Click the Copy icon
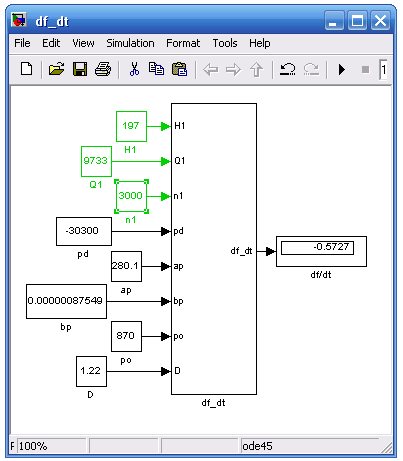Viewport: 403px width, 461px height. tap(156, 69)
